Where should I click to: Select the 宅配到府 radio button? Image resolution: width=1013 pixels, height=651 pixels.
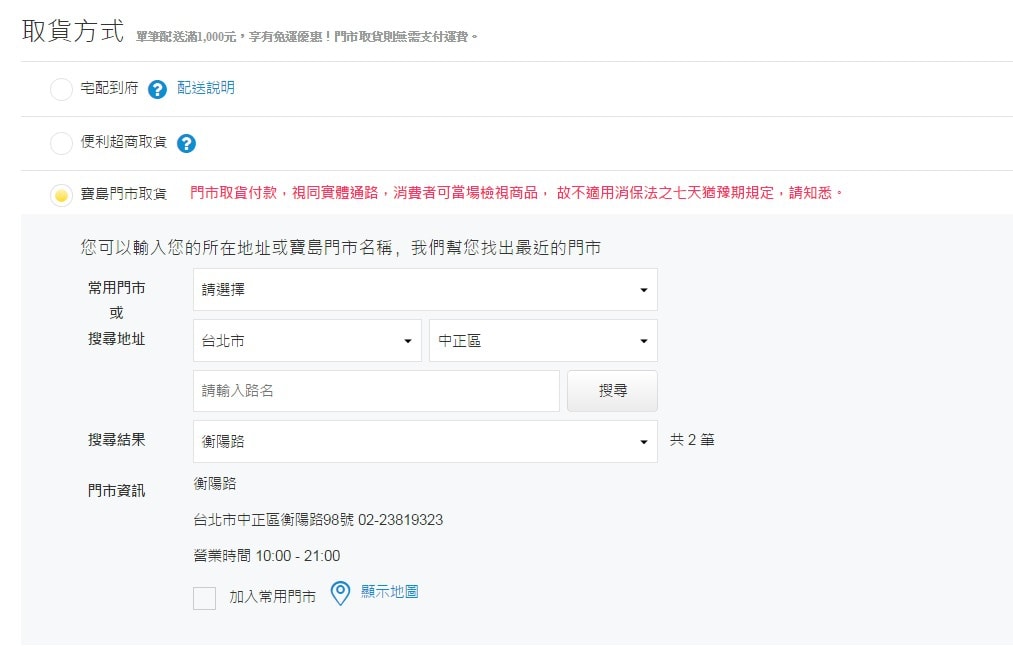[x=61, y=90]
